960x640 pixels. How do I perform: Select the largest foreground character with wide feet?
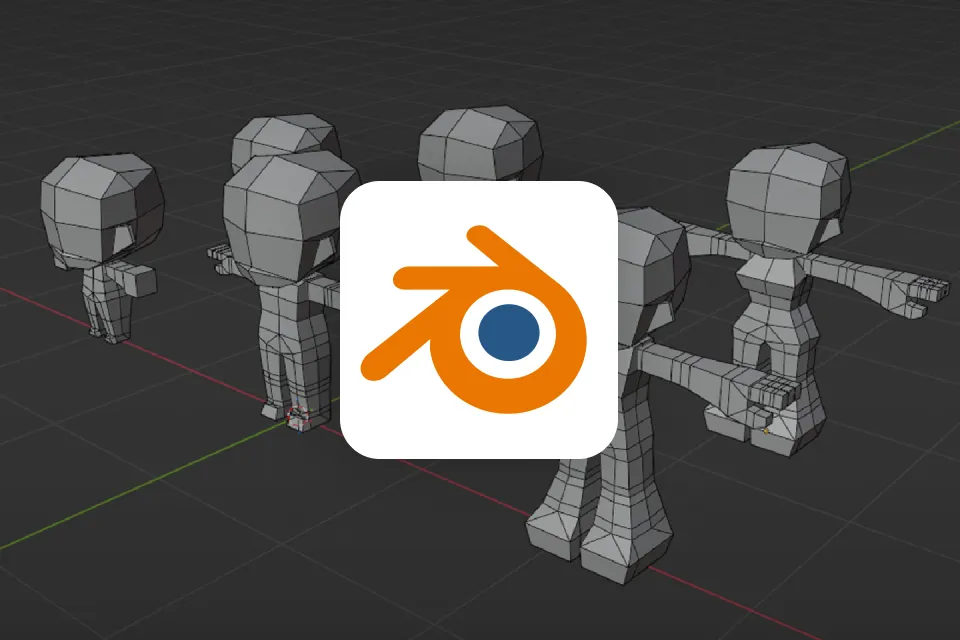637,398
